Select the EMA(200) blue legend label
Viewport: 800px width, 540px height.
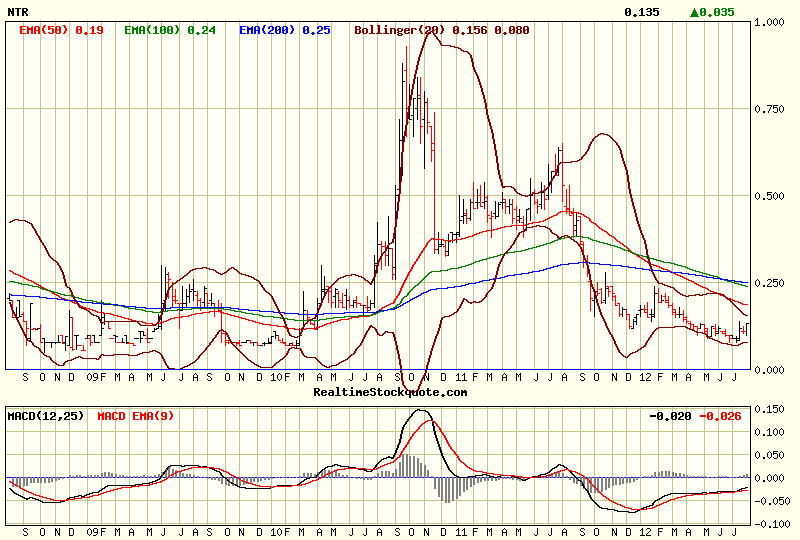(x=267, y=30)
